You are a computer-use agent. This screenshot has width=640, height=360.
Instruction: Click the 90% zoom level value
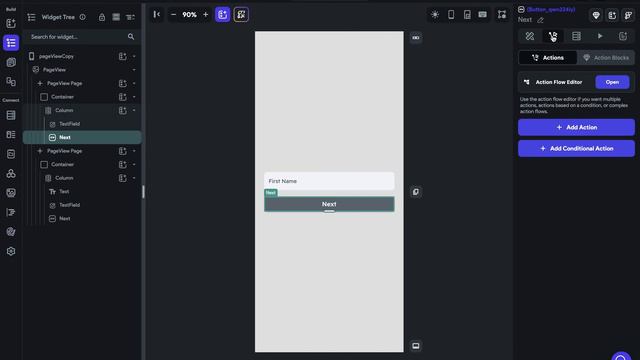click(189, 15)
